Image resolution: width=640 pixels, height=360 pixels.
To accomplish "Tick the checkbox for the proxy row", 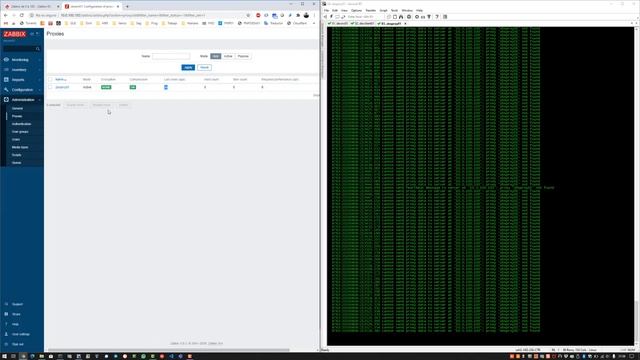I will (50, 87).
